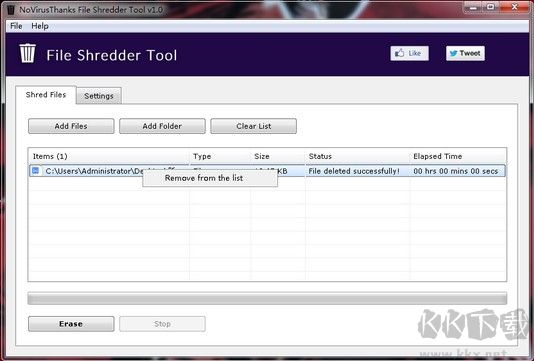Minimize the File Shredder Tool window

(x=473, y=7)
